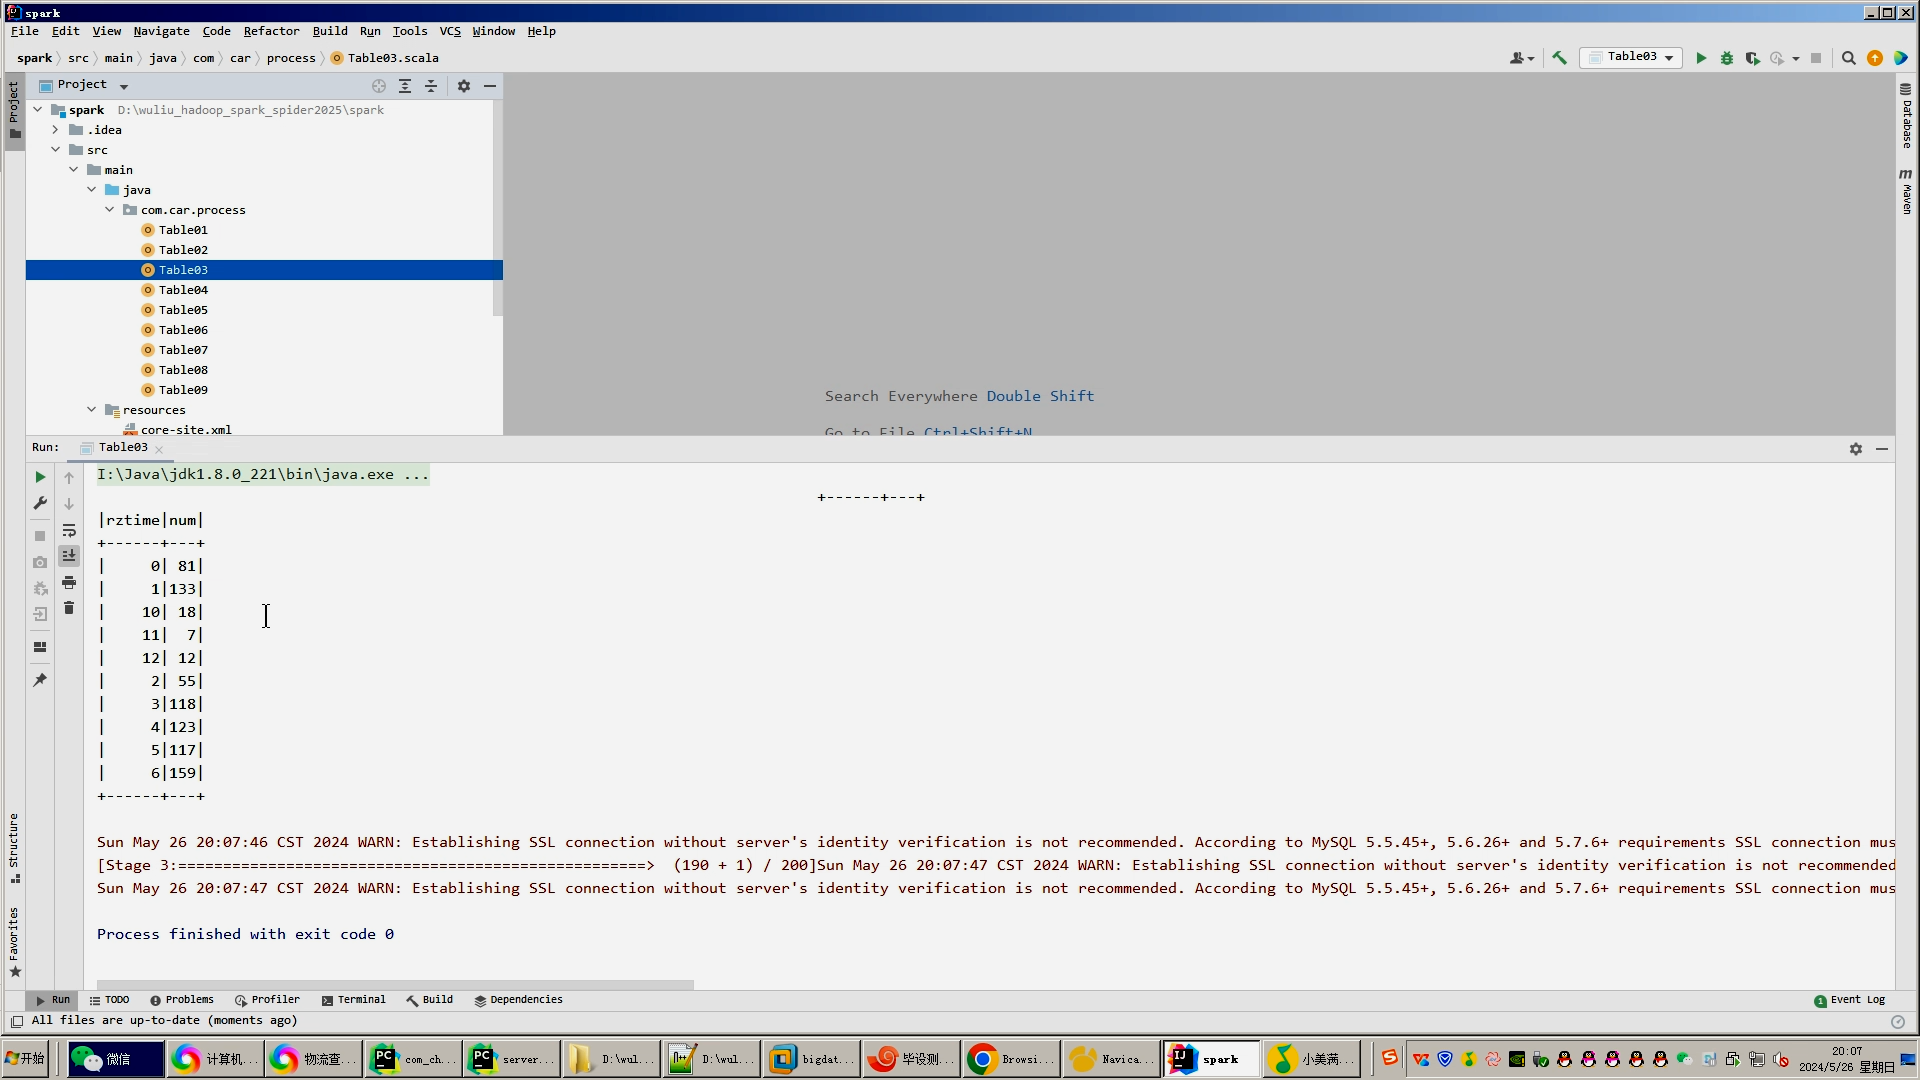The height and width of the screenshot is (1080, 1920).
Task: Click the Collapse All icon in the Project panel
Action: coord(431,86)
